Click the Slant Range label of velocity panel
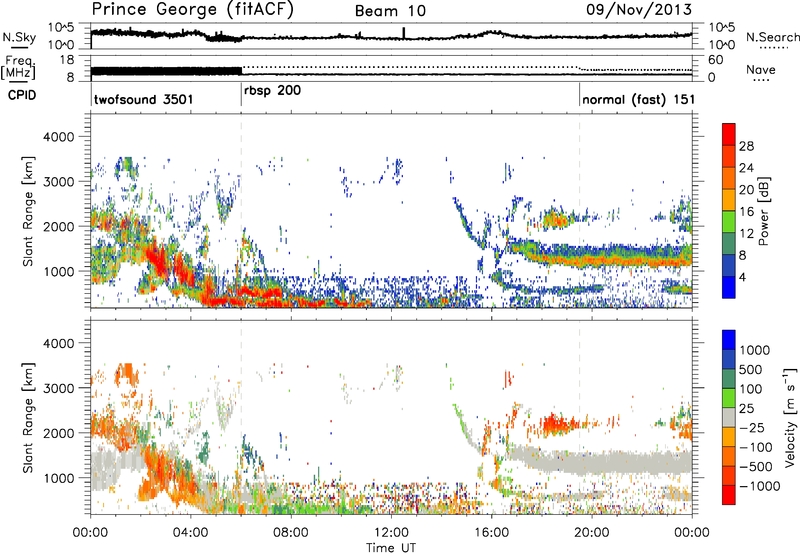Viewport: 800px width, 554px height. click(x=28, y=417)
